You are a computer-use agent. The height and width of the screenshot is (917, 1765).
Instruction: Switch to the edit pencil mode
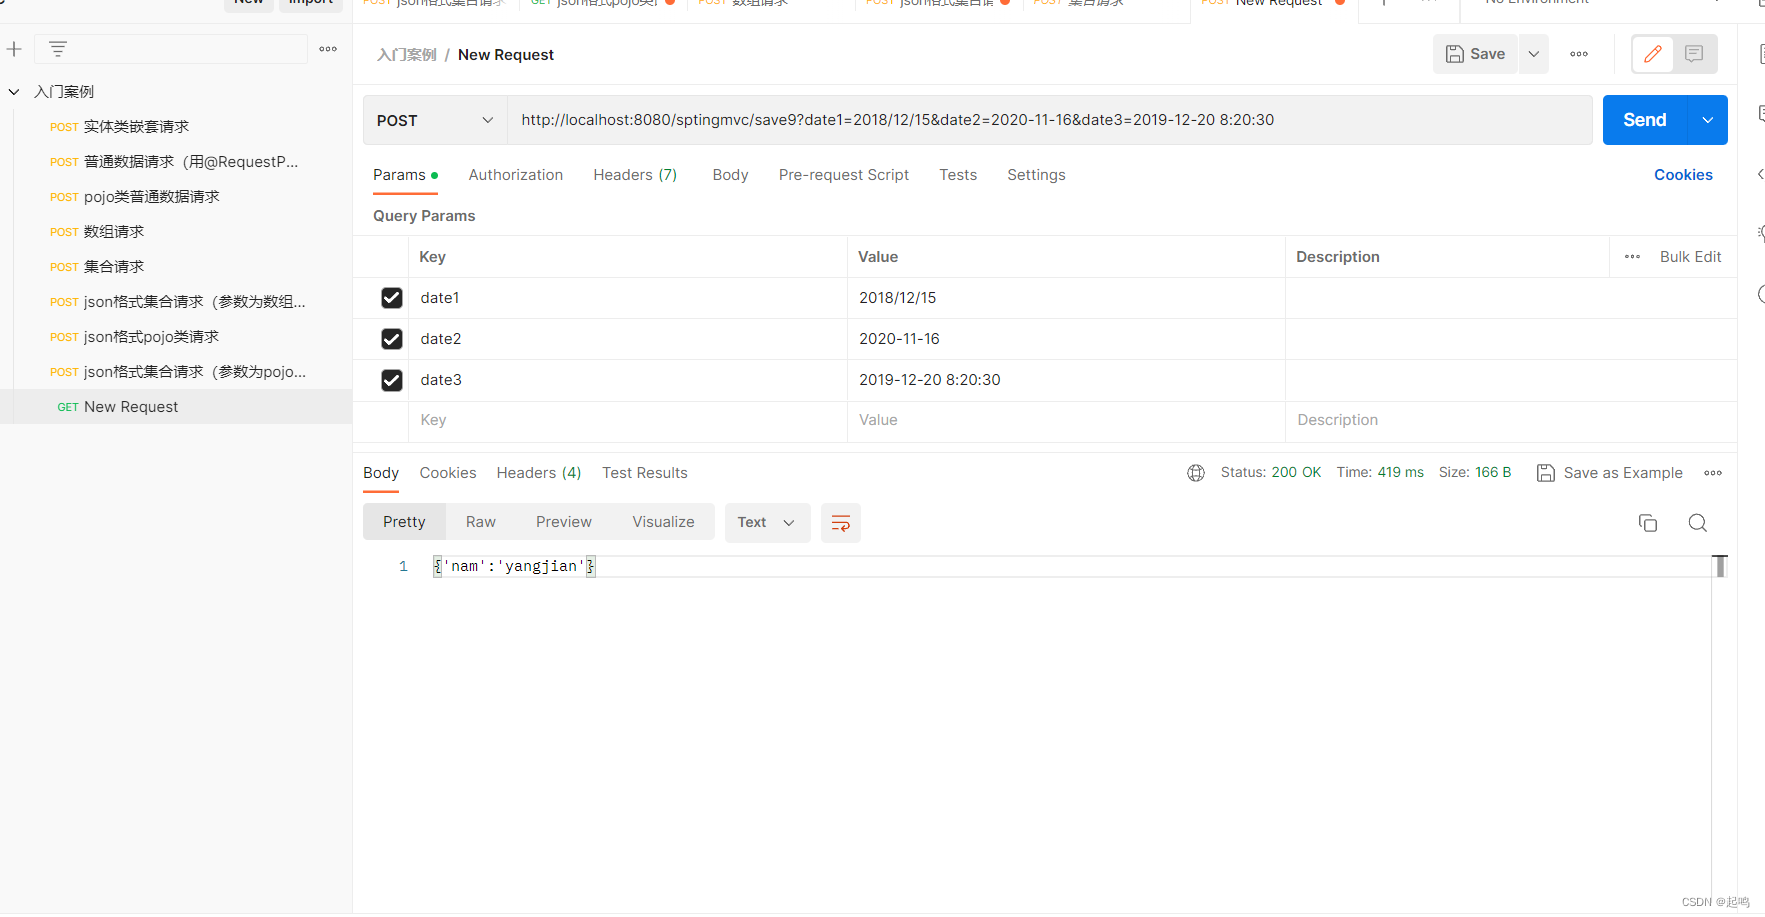tap(1653, 54)
